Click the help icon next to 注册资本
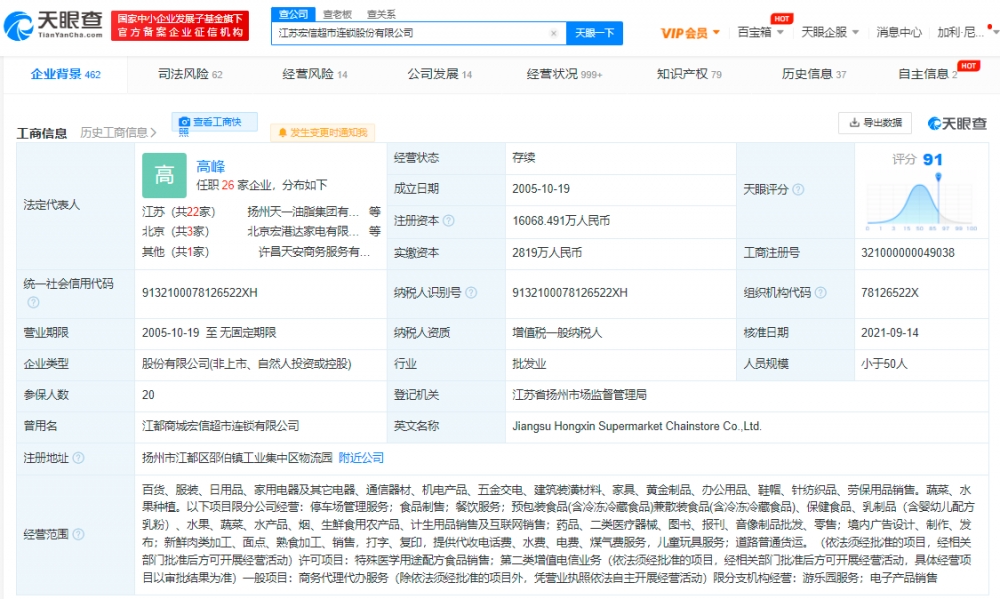This screenshot has height=599, width=1000. click(x=449, y=221)
